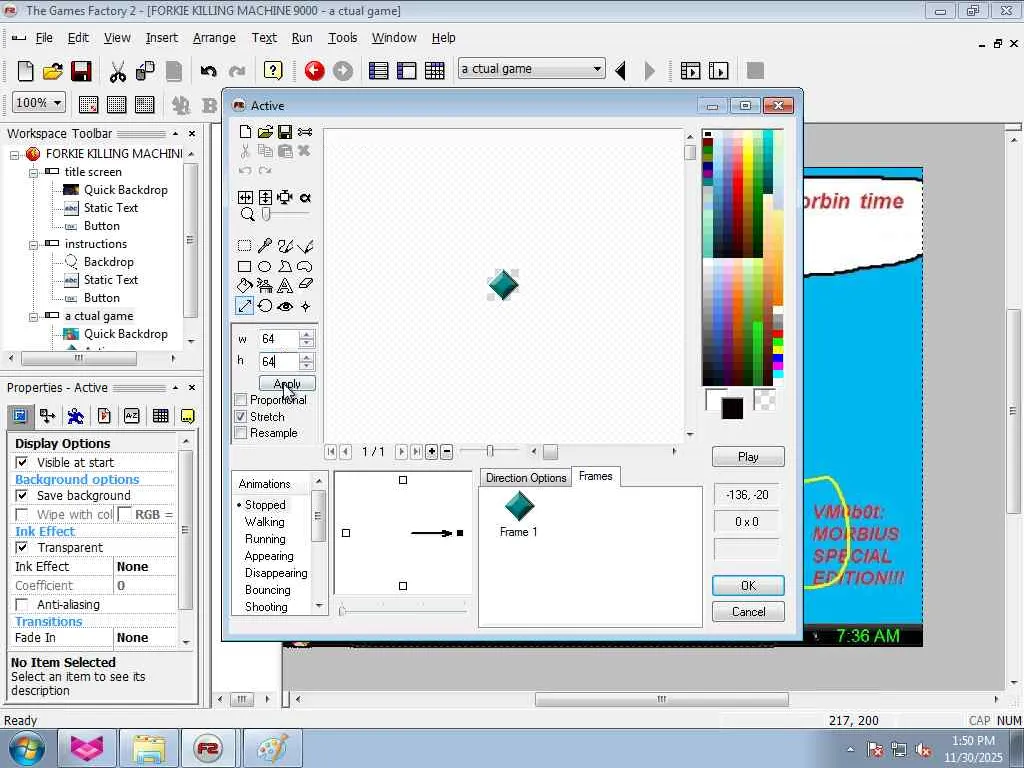Switch to the Frames tab
Viewport: 1024px width, 768px height.
(596, 476)
